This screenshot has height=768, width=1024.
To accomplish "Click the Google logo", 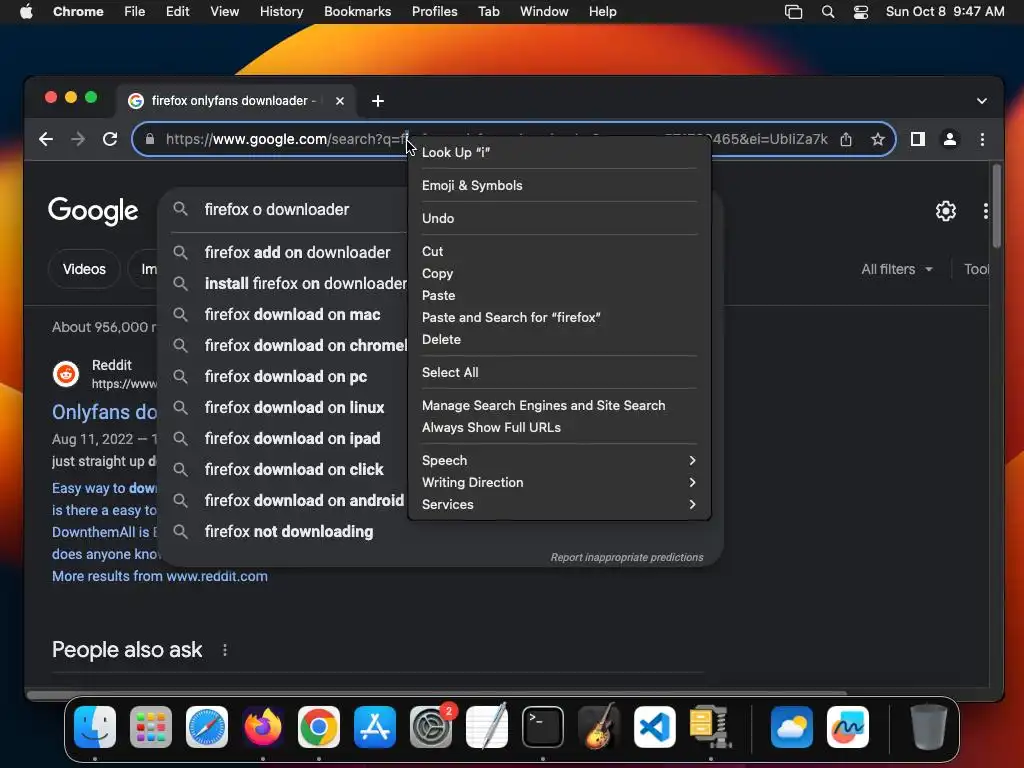I will point(93,210).
